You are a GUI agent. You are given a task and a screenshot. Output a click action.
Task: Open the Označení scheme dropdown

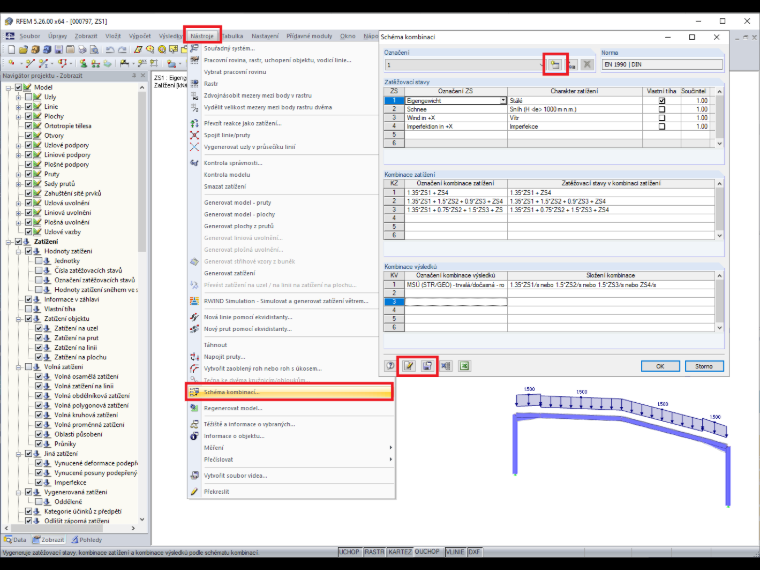(541, 64)
